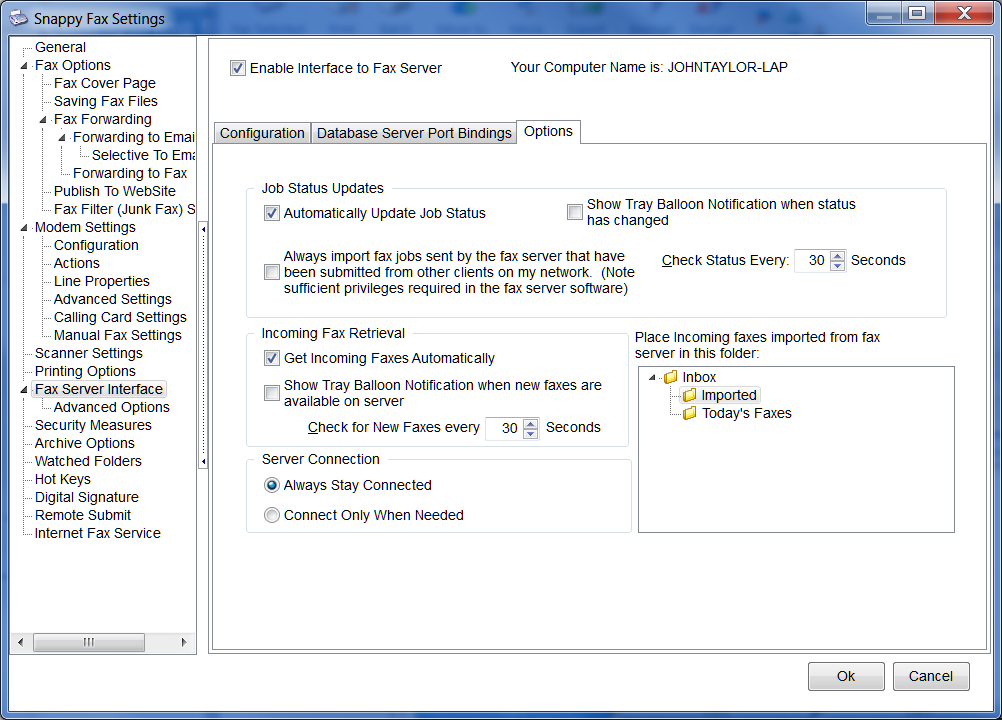Screen dimensions: 1002x720
Task: Click the tree panel horizontal scrollbar thumb
Action: 89,642
